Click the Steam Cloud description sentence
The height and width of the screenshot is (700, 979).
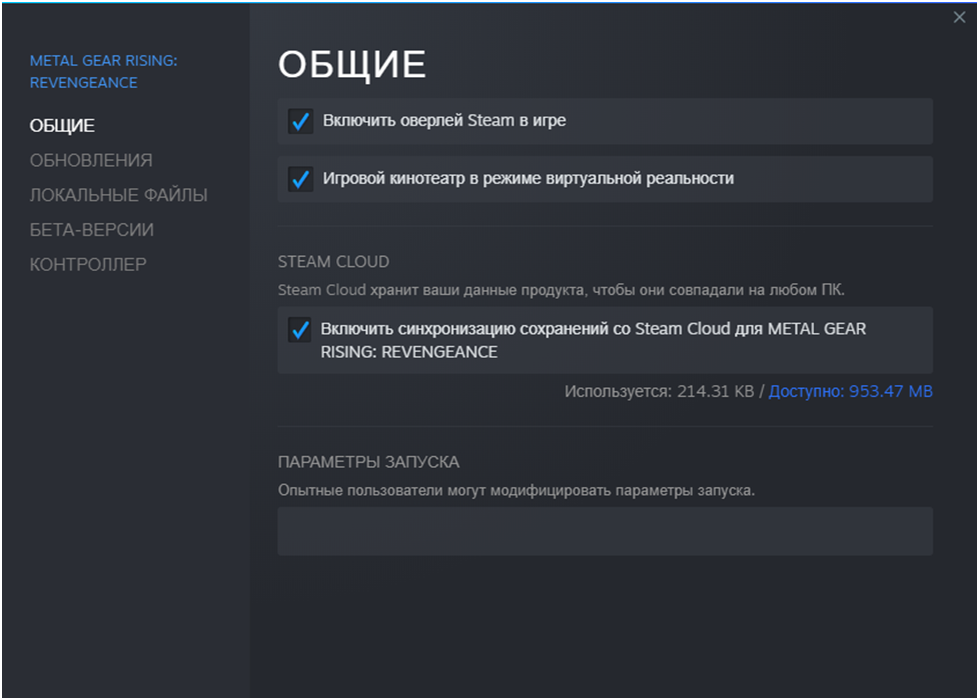pos(561,290)
